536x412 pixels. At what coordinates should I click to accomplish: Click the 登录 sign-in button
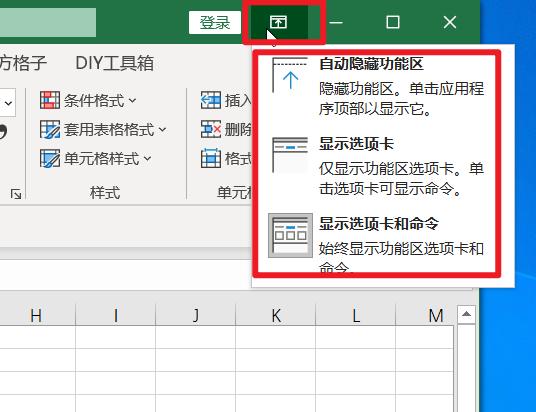[215, 23]
